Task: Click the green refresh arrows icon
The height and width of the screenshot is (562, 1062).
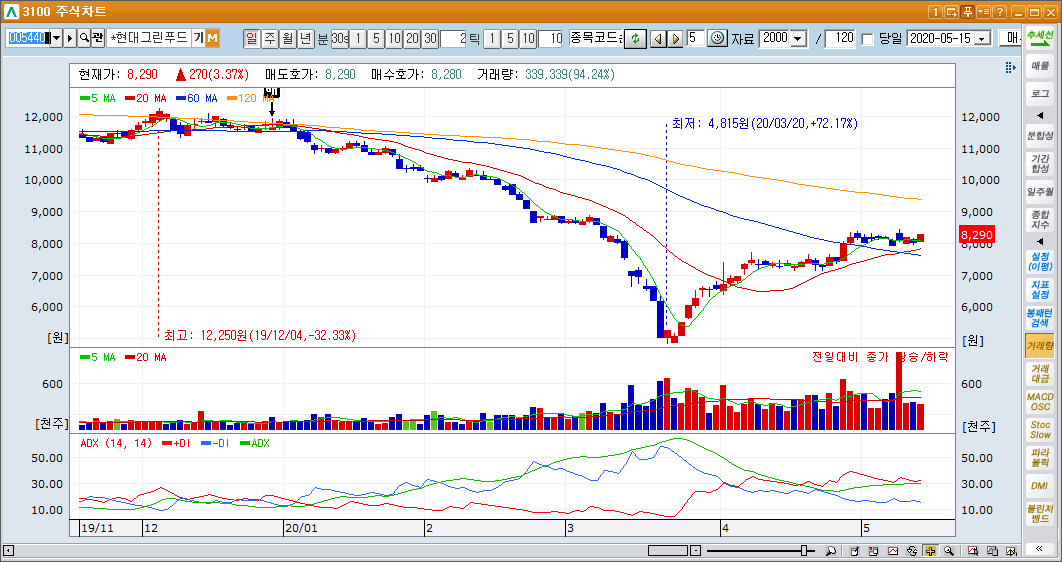Action: click(635, 39)
